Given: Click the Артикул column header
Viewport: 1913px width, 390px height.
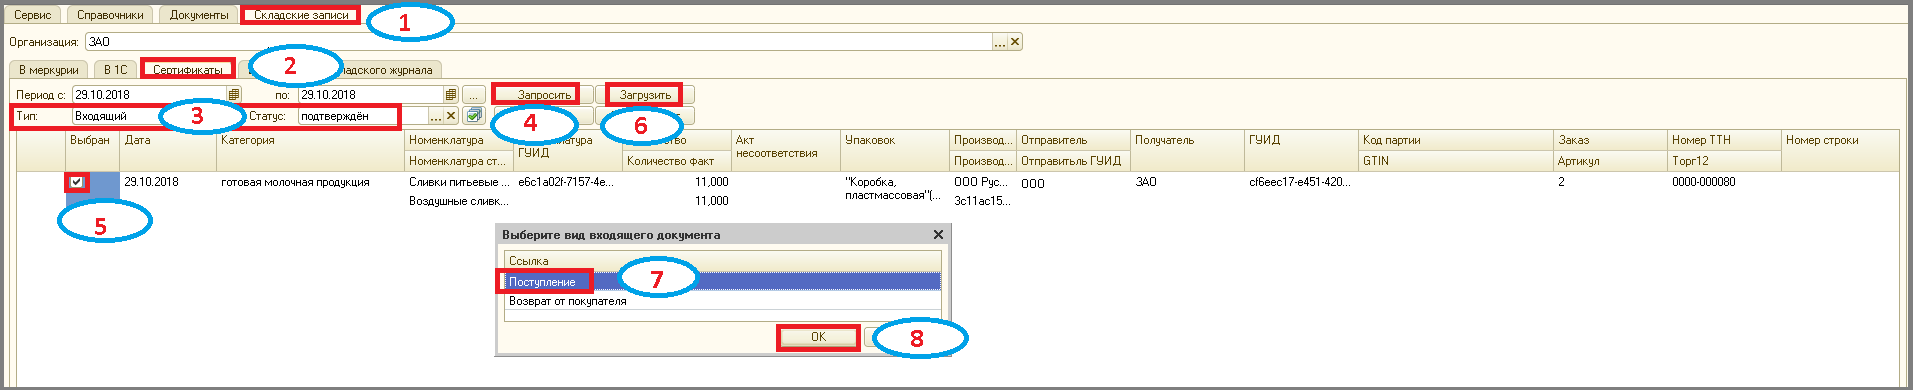Looking at the screenshot, I should [1611, 161].
